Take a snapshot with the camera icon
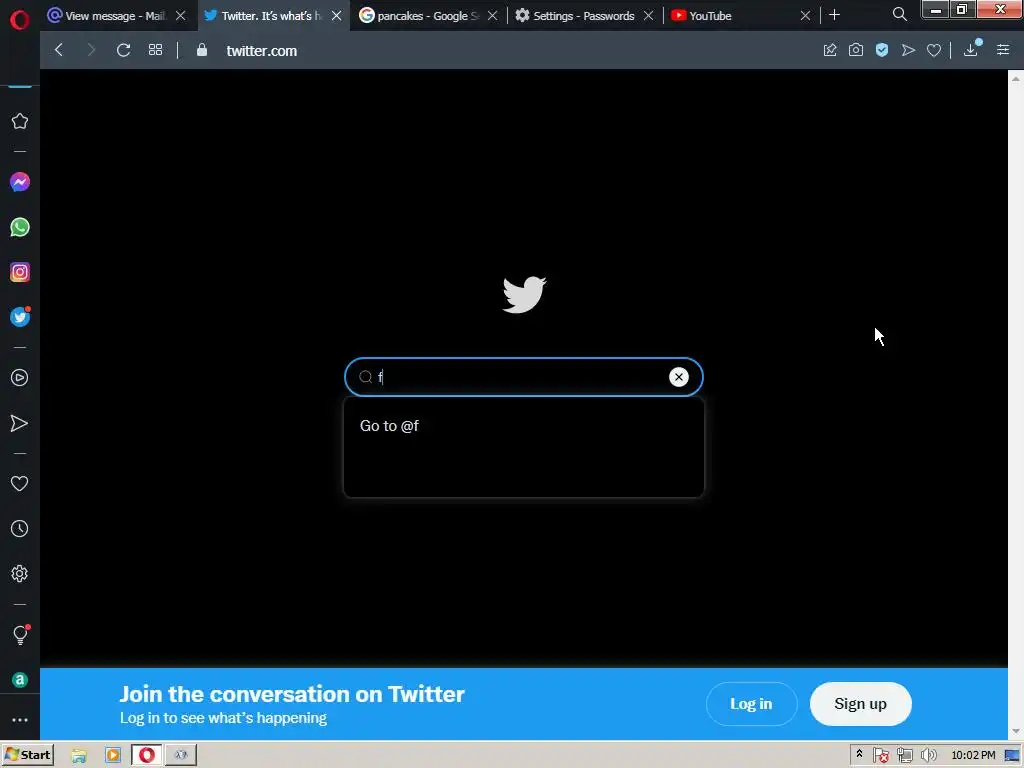 (x=856, y=50)
